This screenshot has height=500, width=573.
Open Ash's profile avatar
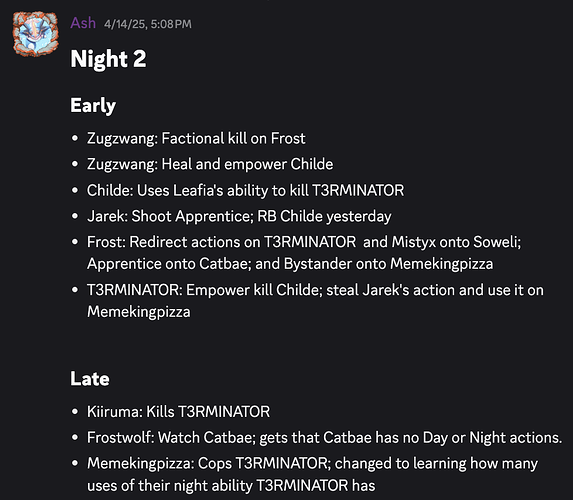point(35,34)
